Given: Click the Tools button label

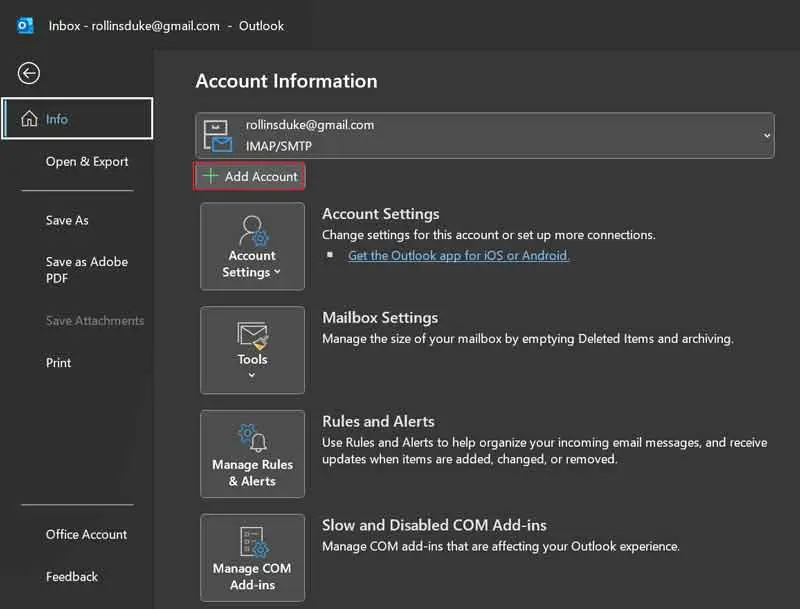Looking at the screenshot, I should point(253,360).
